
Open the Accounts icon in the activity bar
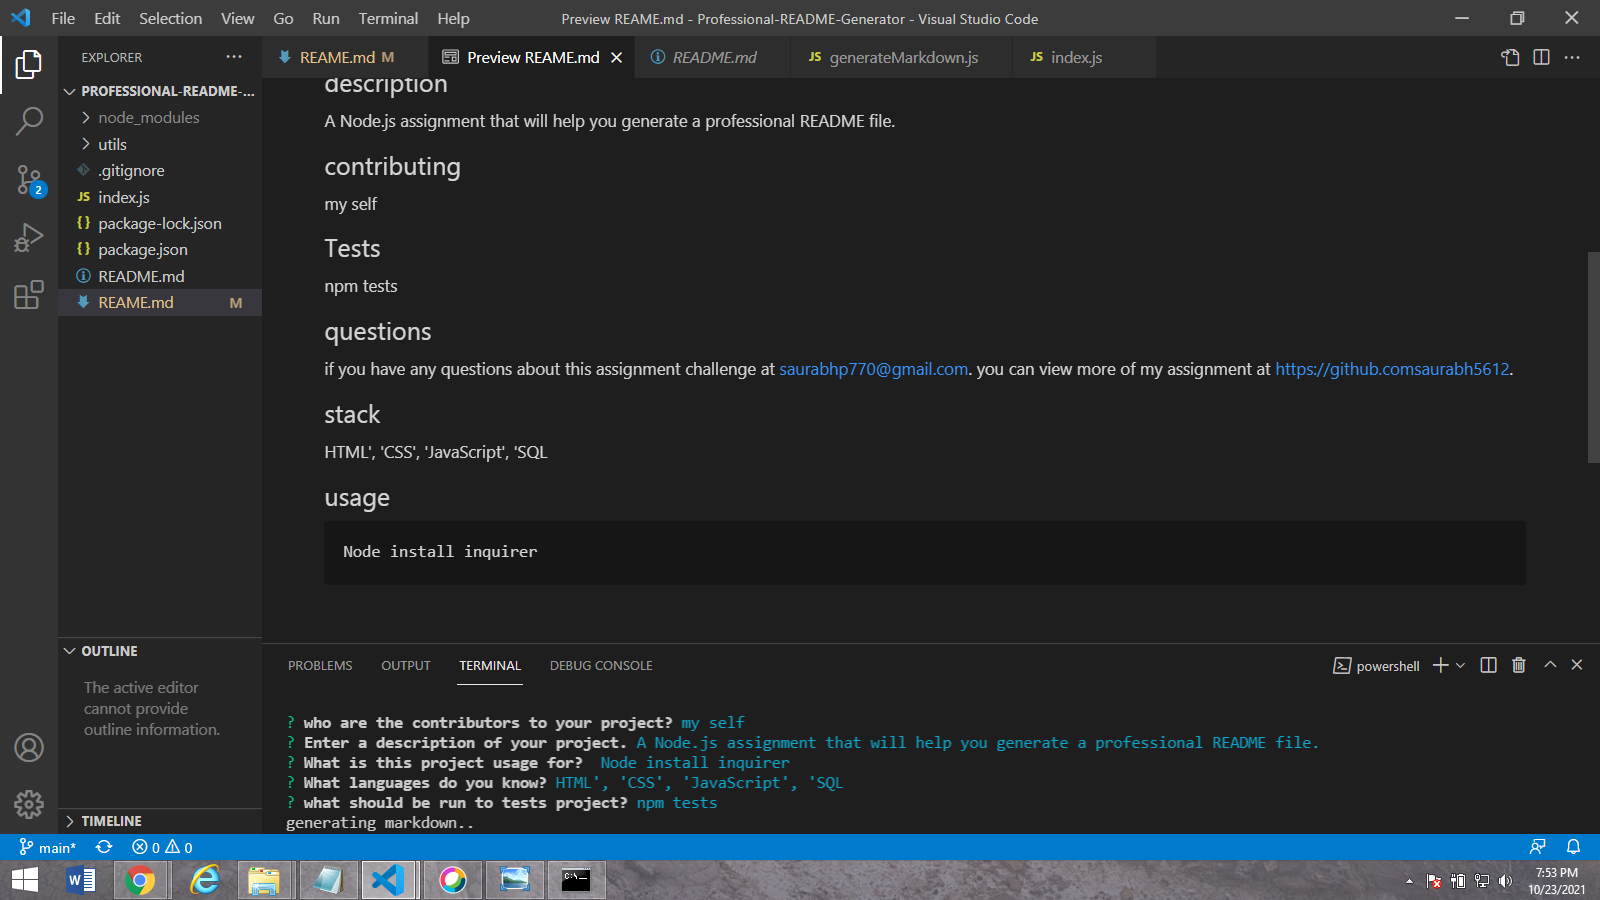pos(29,748)
